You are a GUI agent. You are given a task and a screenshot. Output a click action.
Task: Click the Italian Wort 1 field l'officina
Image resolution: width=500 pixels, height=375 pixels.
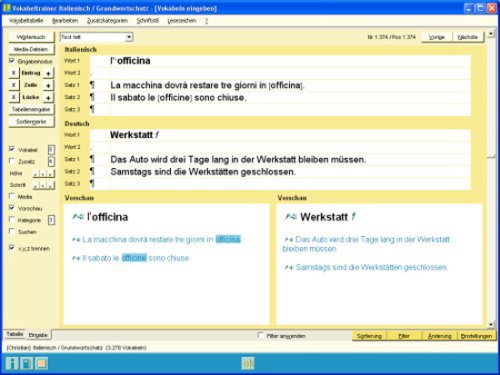290,61
